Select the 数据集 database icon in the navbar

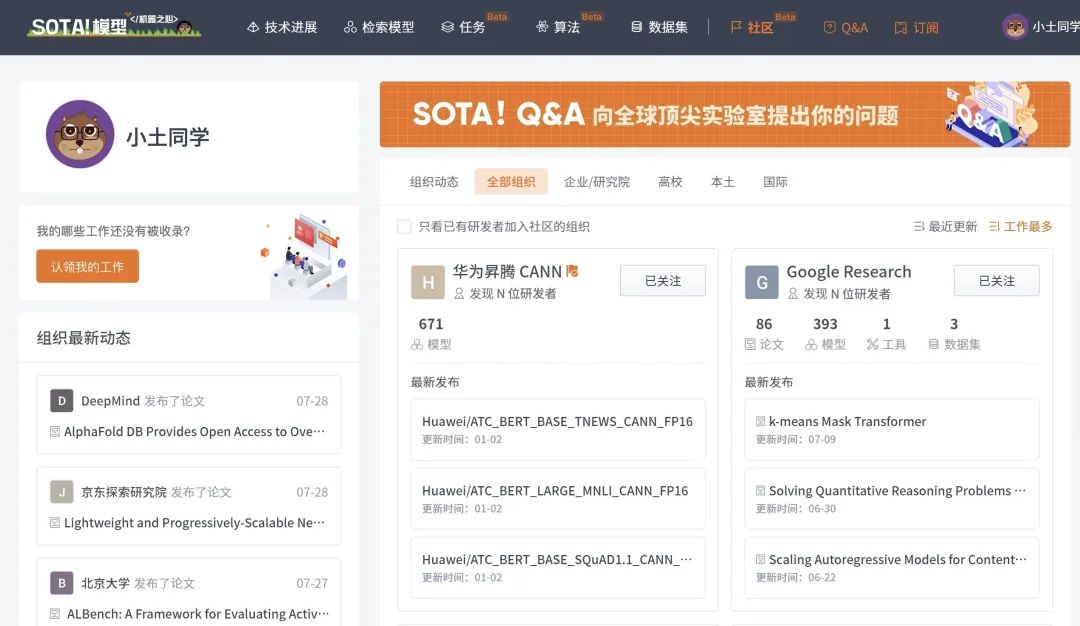click(636, 27)
